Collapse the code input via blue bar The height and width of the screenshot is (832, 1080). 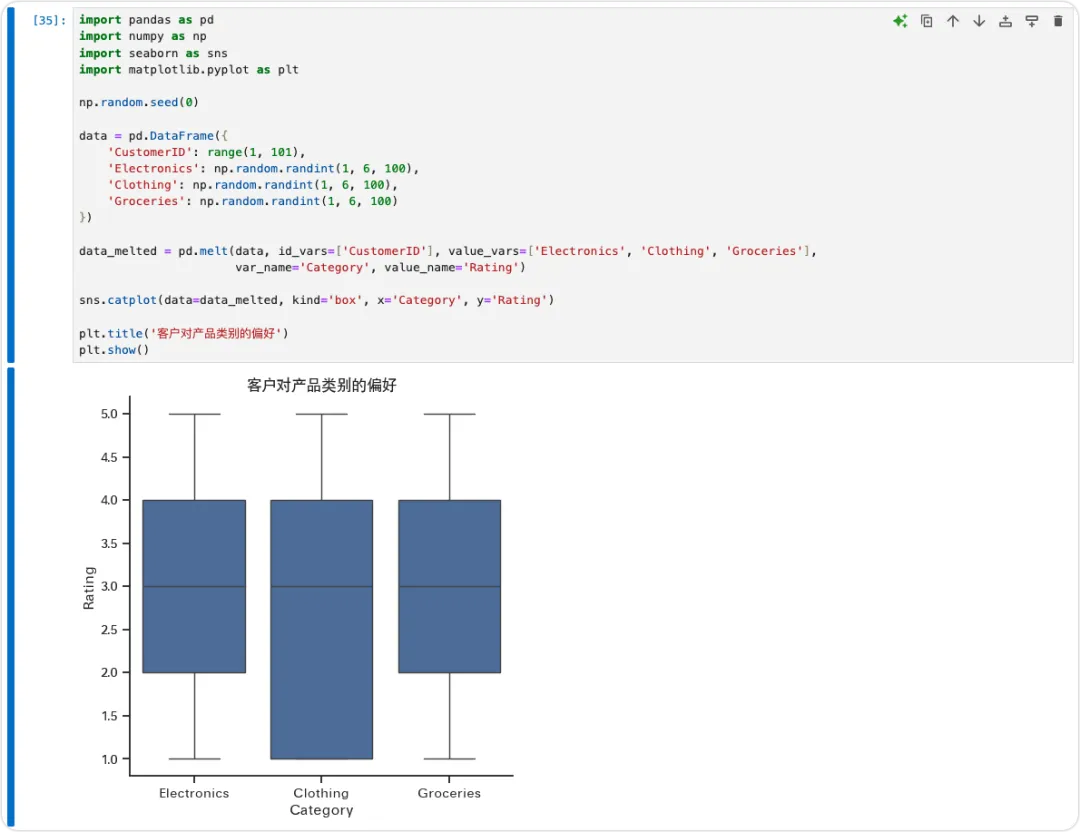pyautogui.click(x=10, y=185)
